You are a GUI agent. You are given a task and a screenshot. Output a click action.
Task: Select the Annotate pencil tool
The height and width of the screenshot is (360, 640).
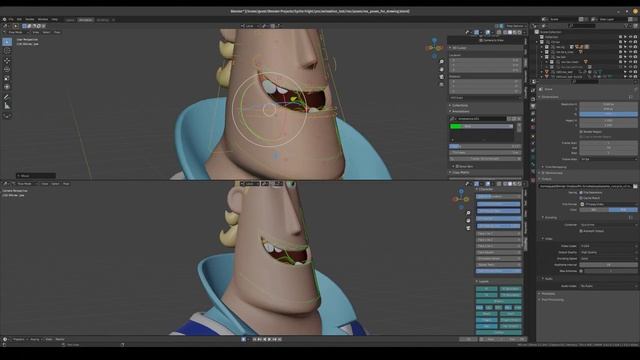[x=7, y=97]
